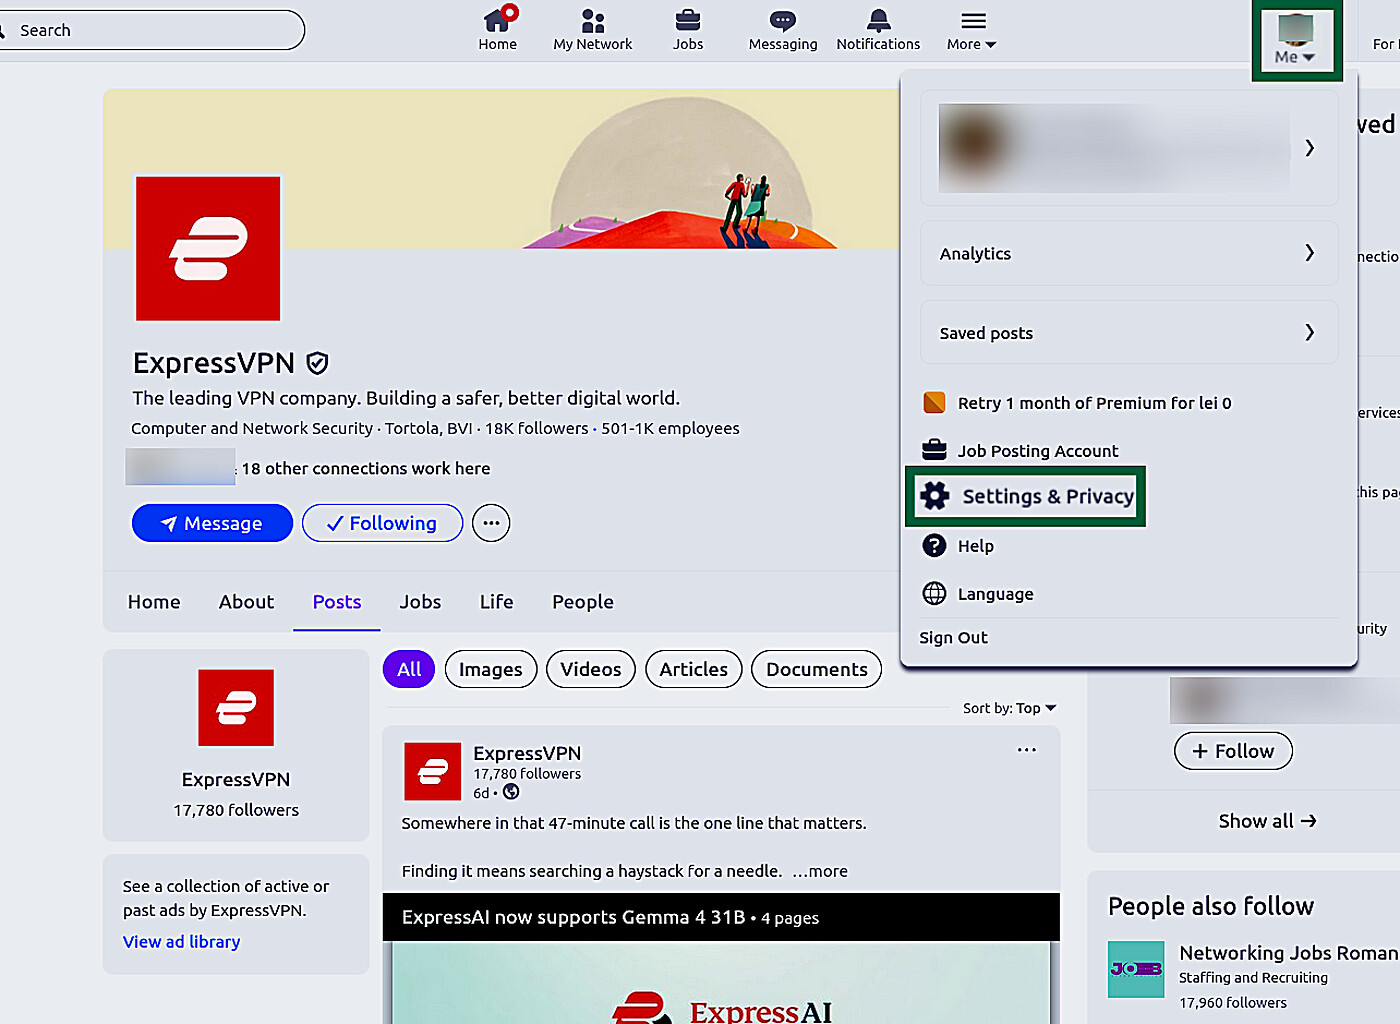The width and height of the screenshot is (1400, 1024).
Task: Expand the profile card chevron arrow
Action: pyautogui.click(x=1309, y=148)
